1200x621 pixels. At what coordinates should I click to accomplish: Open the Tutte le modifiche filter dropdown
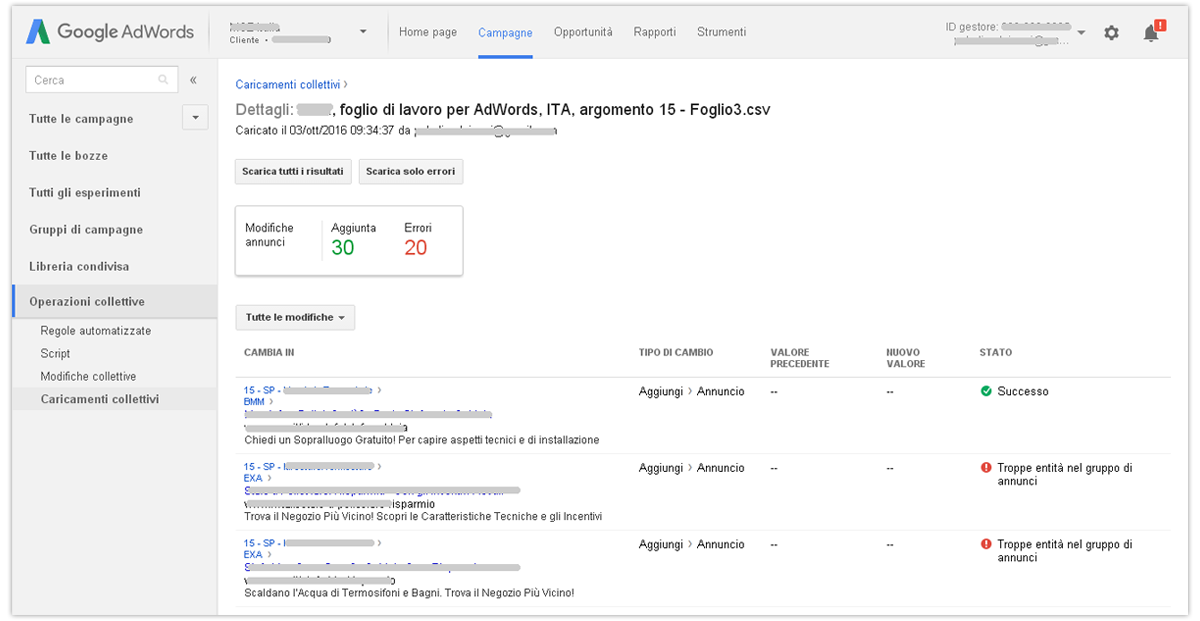click(x=295, y=317)
